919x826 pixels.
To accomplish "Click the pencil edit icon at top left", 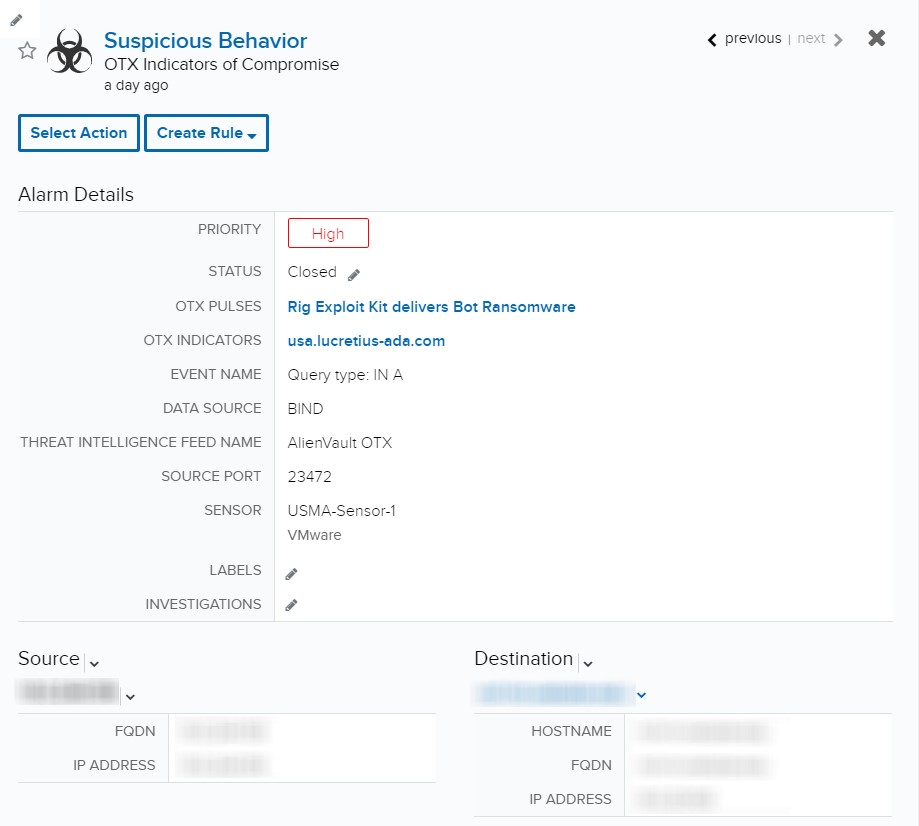I will coord(16,19).
